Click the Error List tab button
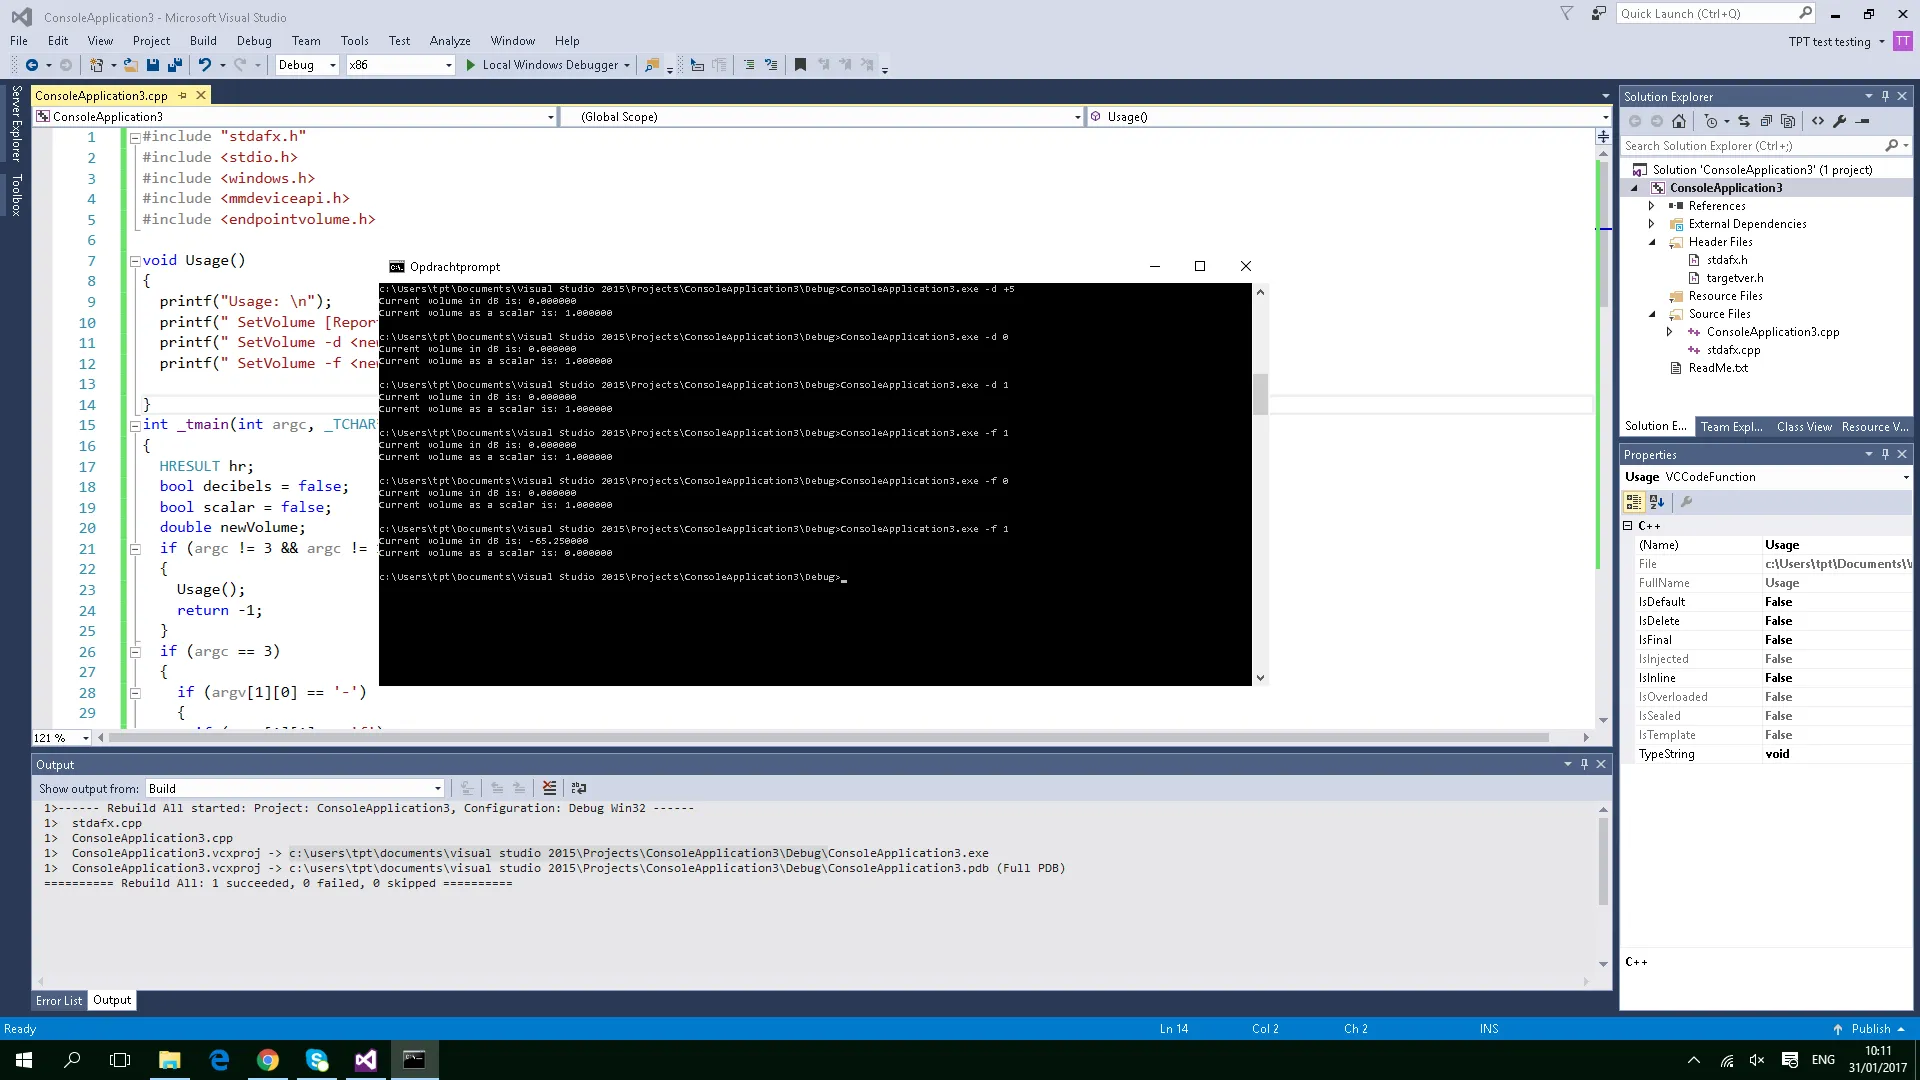Image resolution: width=1920 pixels, height=1080 pixels. (x=59, y=1000)
